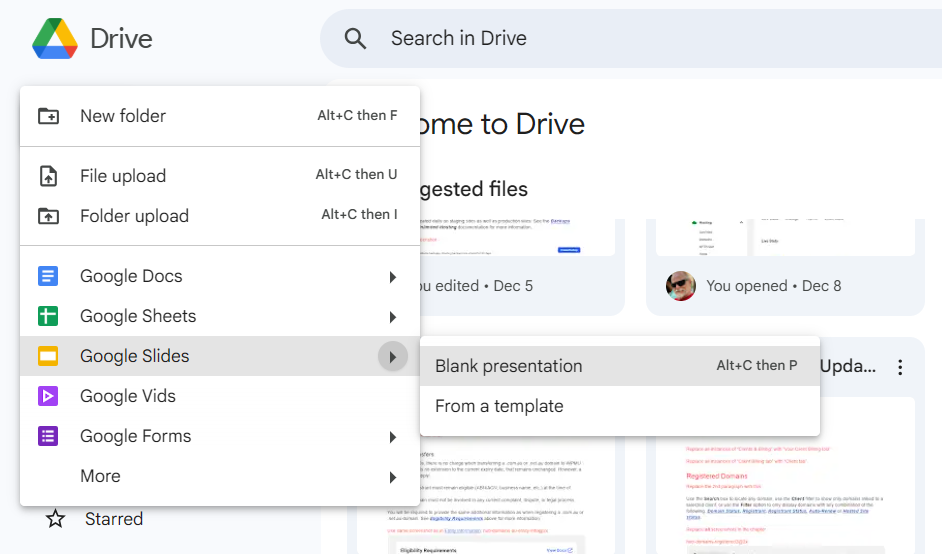This screenshot has height=554, width=942.
Task: Open the More menu entry
Action: [x=220, y=476]
